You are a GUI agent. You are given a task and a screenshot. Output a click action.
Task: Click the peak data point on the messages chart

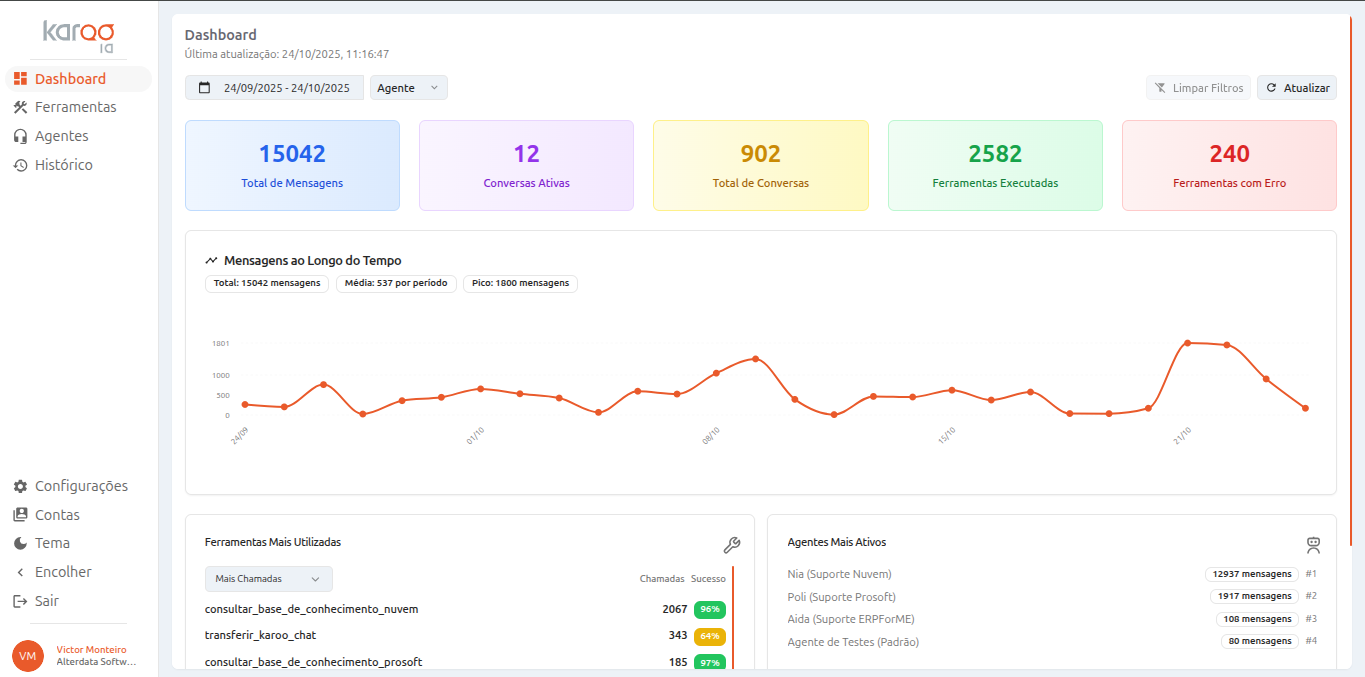pyautogui.click(x=1187, y=343)
